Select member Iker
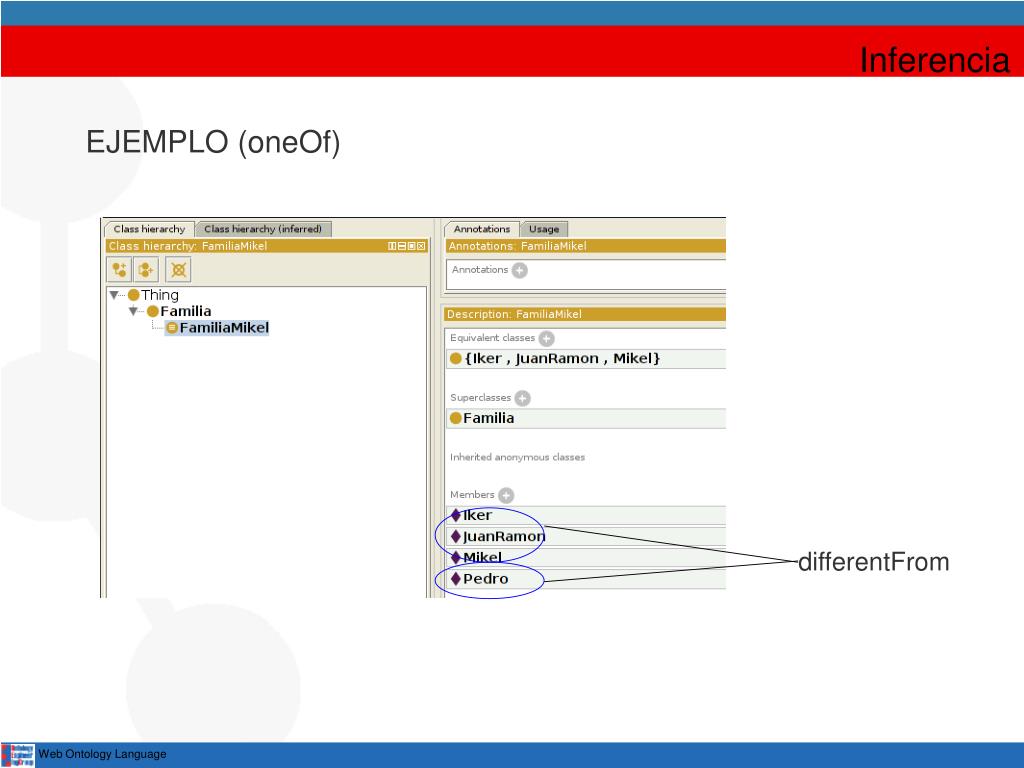 (586, 515)
